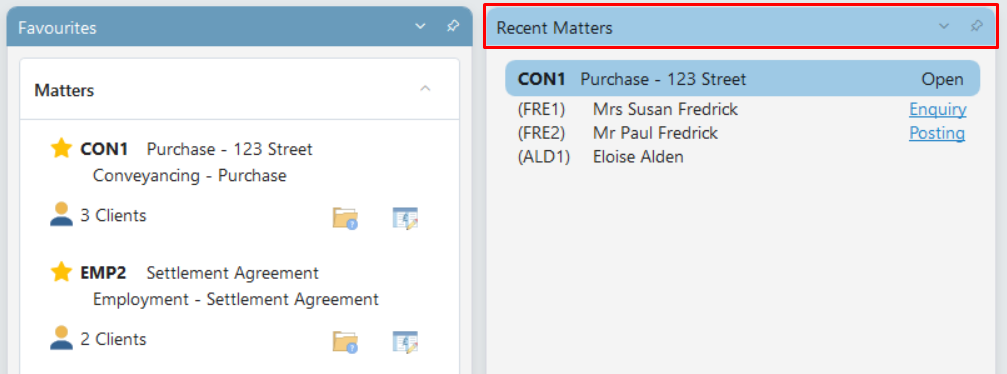
Task: Collapse the Matters section chevron
Action: (x=425, y=89)
